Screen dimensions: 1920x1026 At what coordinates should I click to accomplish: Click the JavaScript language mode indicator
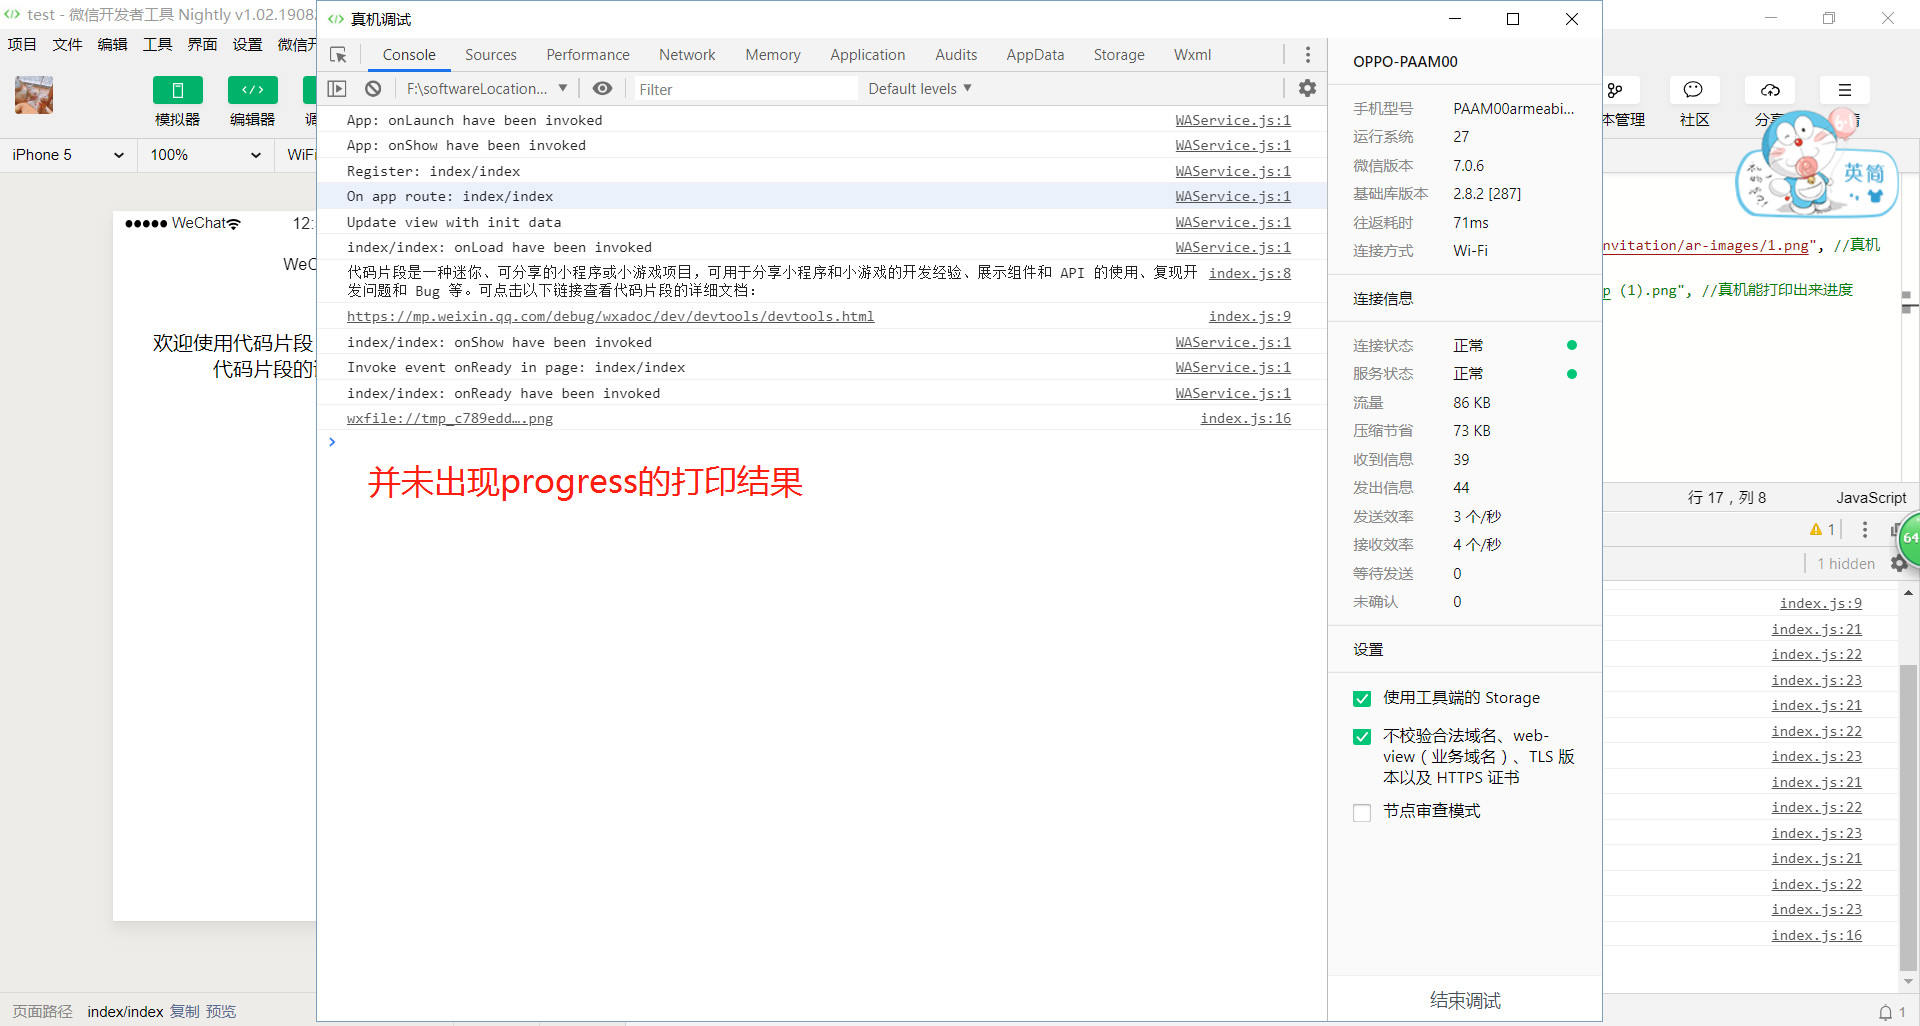click(1871, 497)
